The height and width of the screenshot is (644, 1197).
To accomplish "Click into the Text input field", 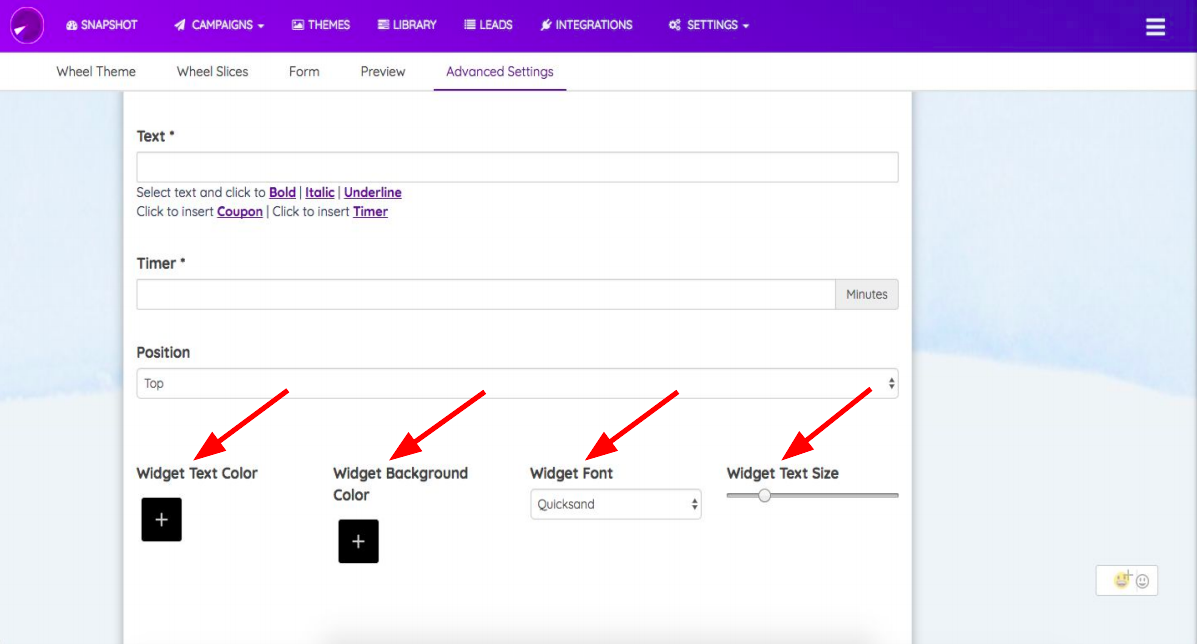I will click(x=518, y=167).
